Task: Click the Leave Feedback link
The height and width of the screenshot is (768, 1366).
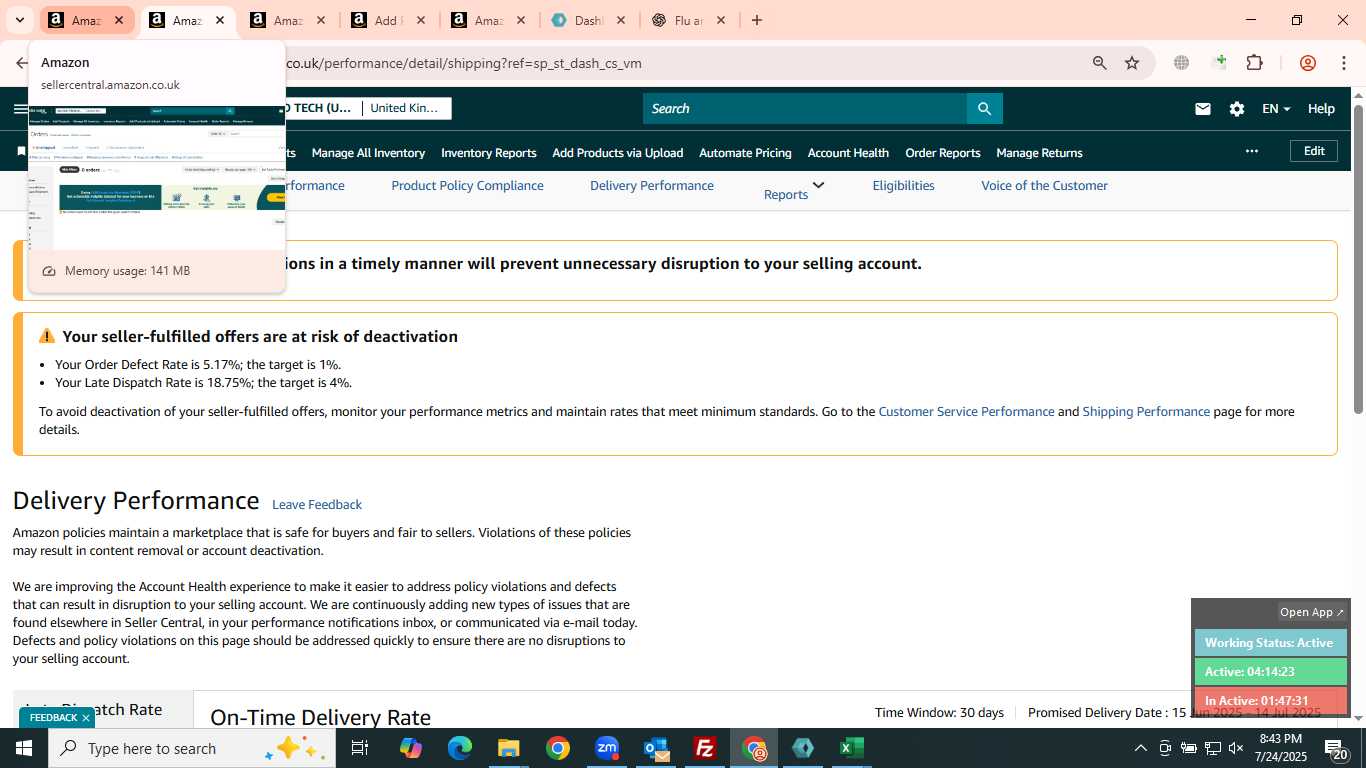Action: click(317, 505)
